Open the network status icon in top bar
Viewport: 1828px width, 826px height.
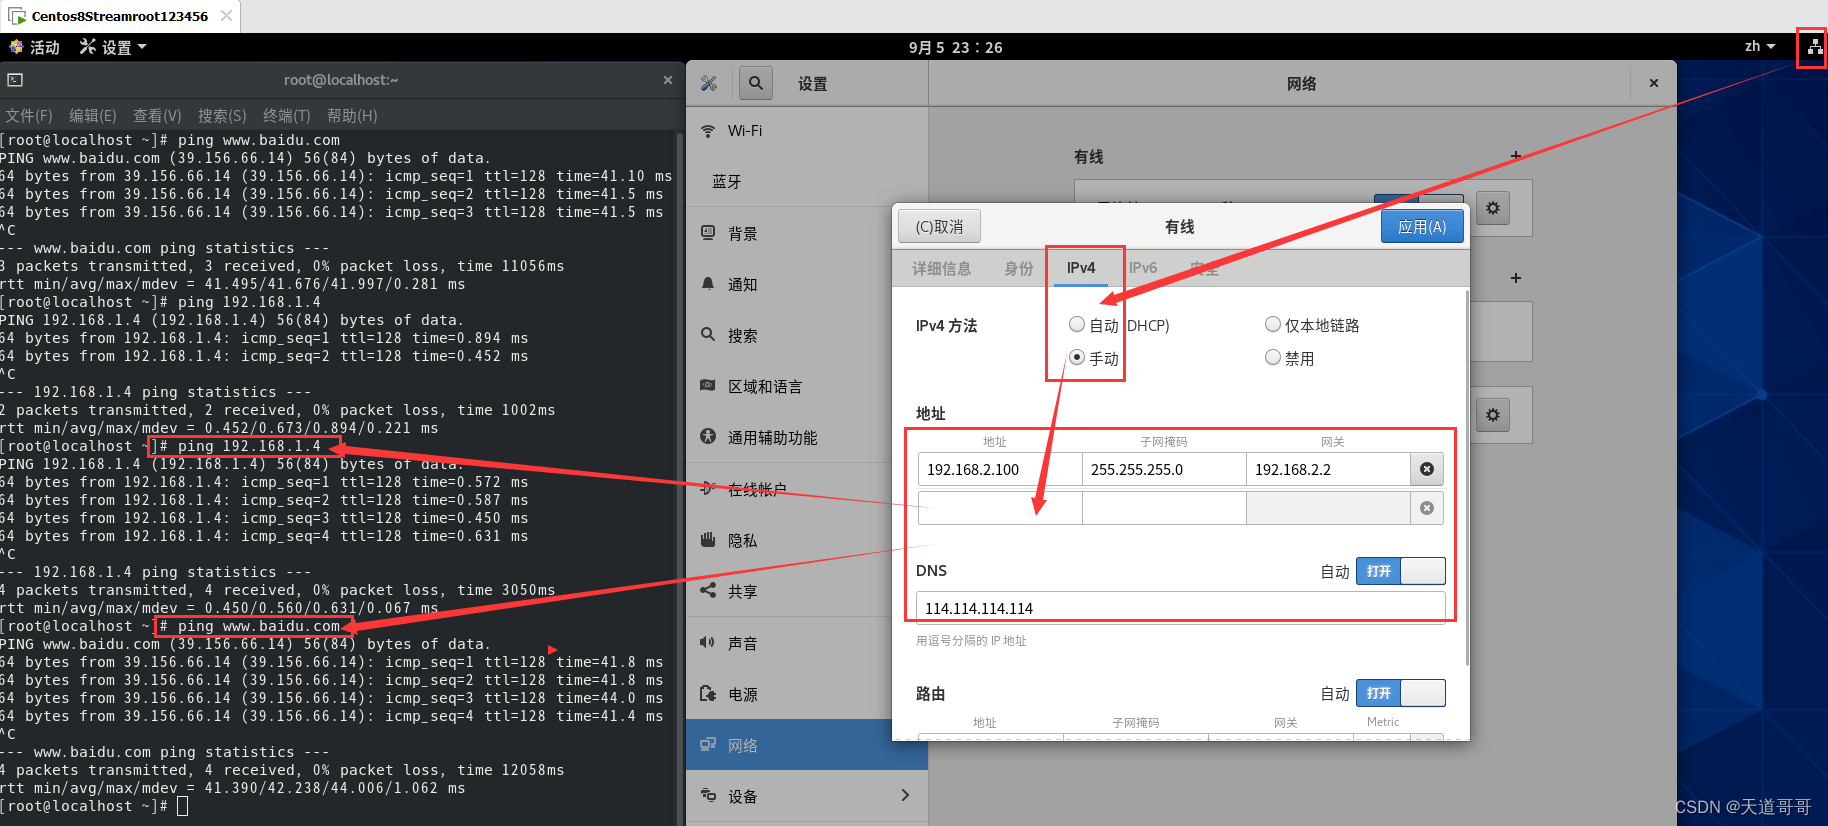point(1814,47)
